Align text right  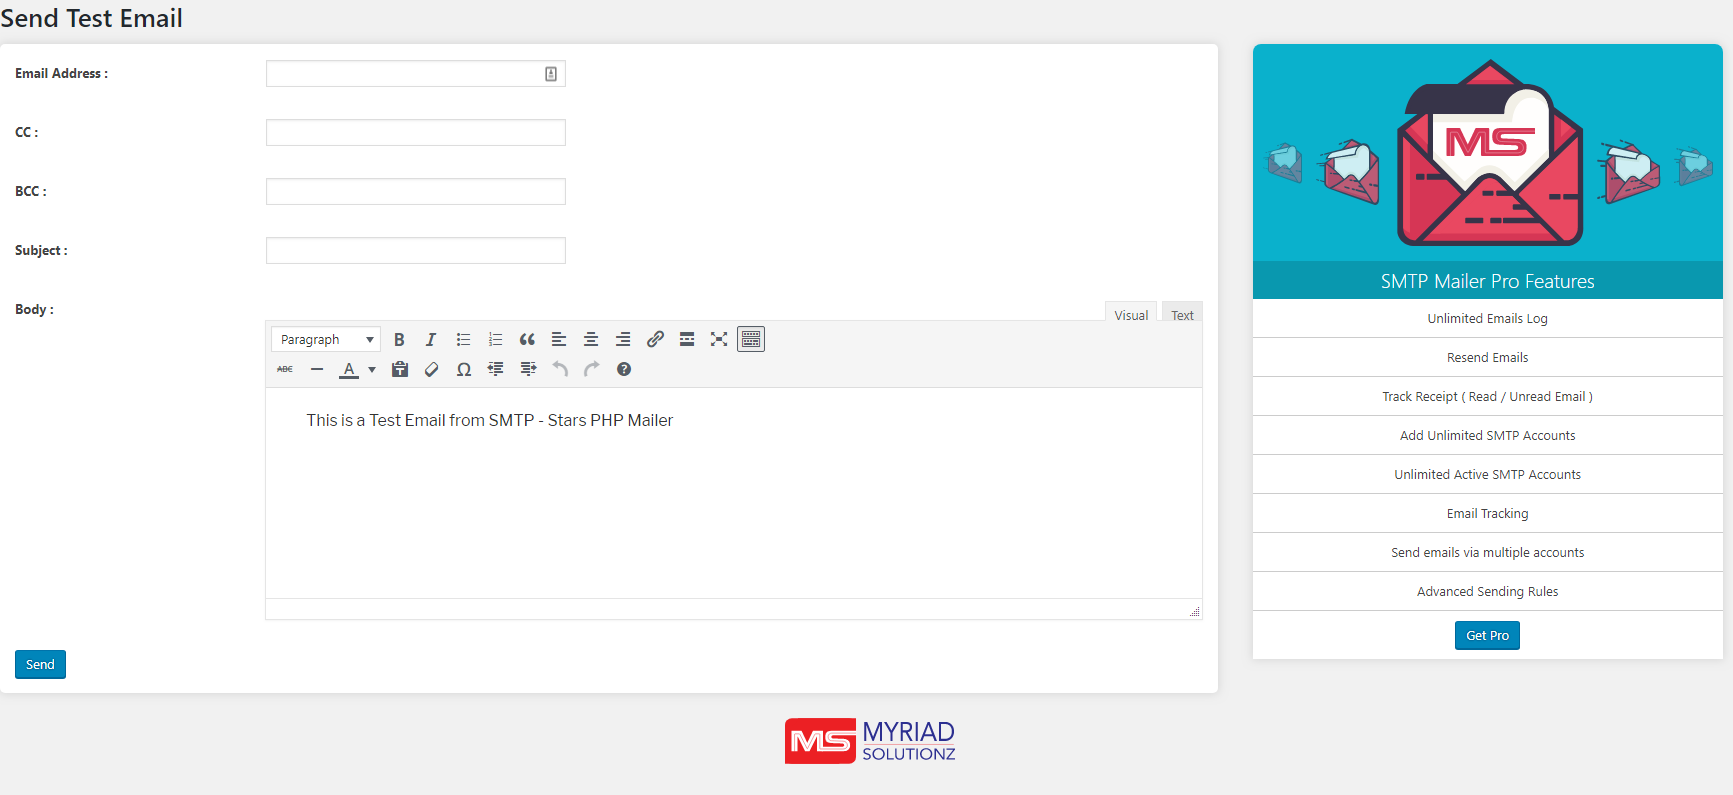623,340
